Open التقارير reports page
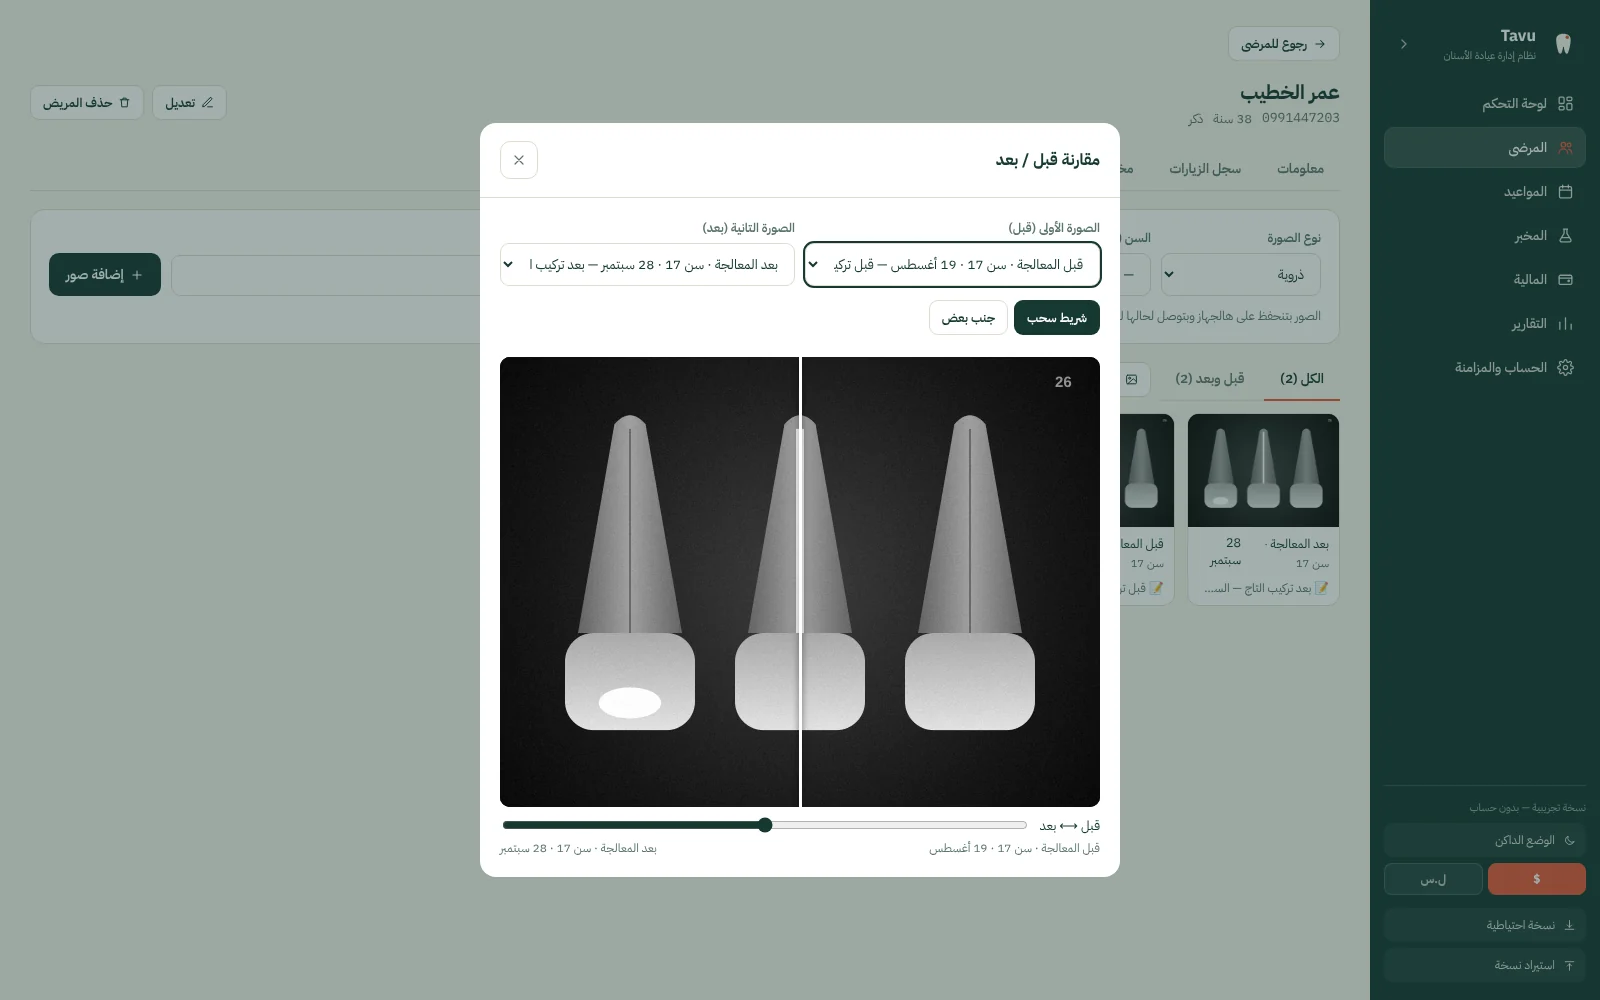 coord(1485,323)
